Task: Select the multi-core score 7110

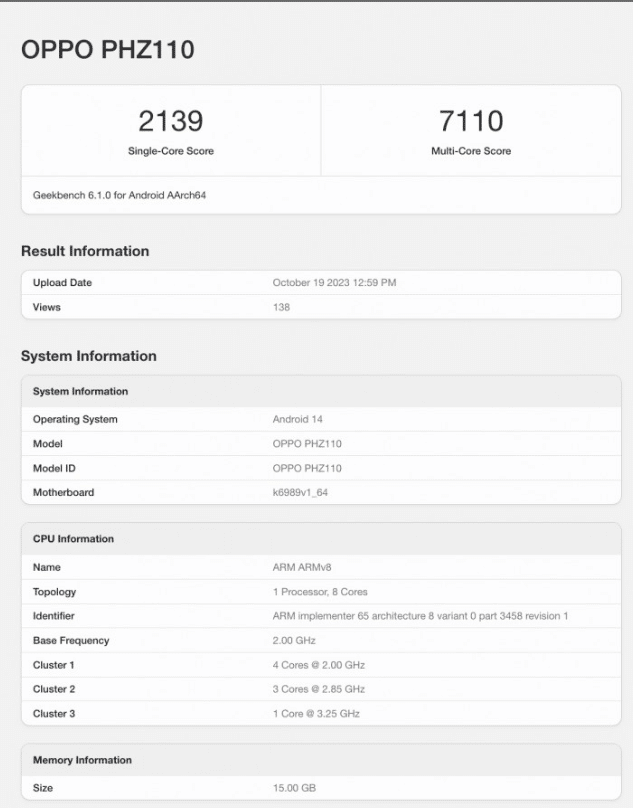Action: coord(471,121)
